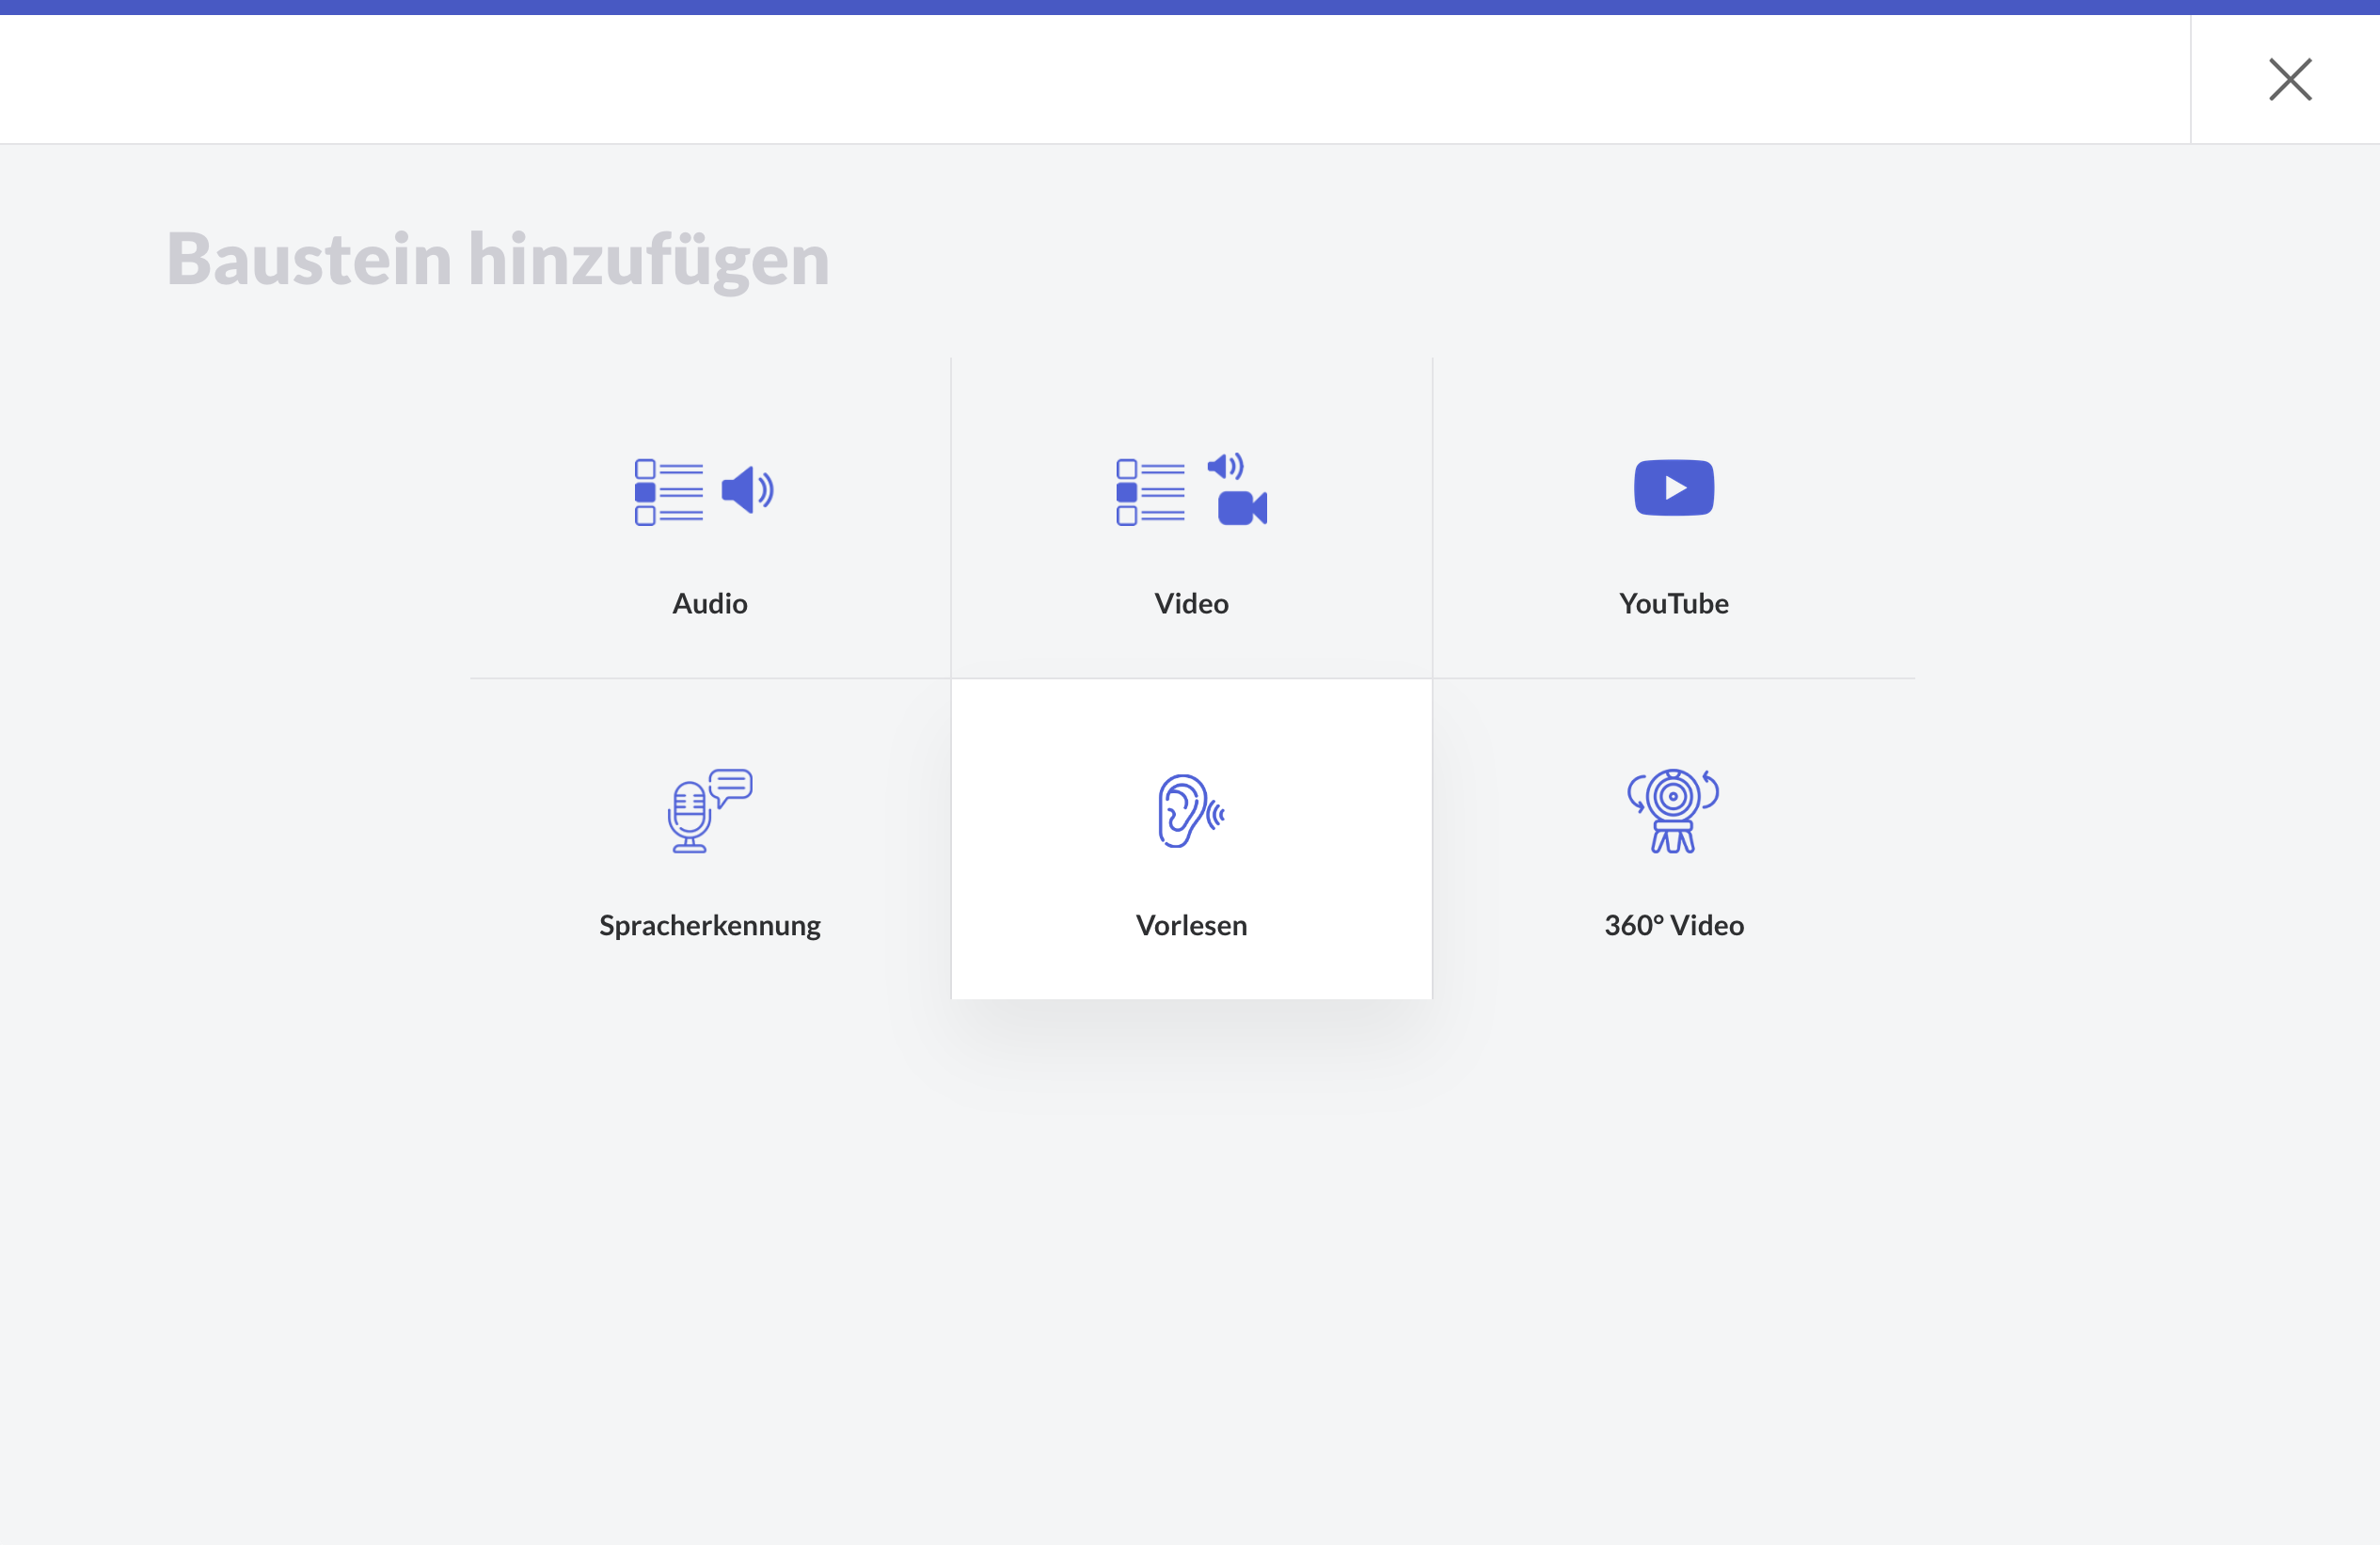Image resolution: width=2380 pixels, height=1545 pixels.
Task: Click the Audio label text
Action: (709, 603)
